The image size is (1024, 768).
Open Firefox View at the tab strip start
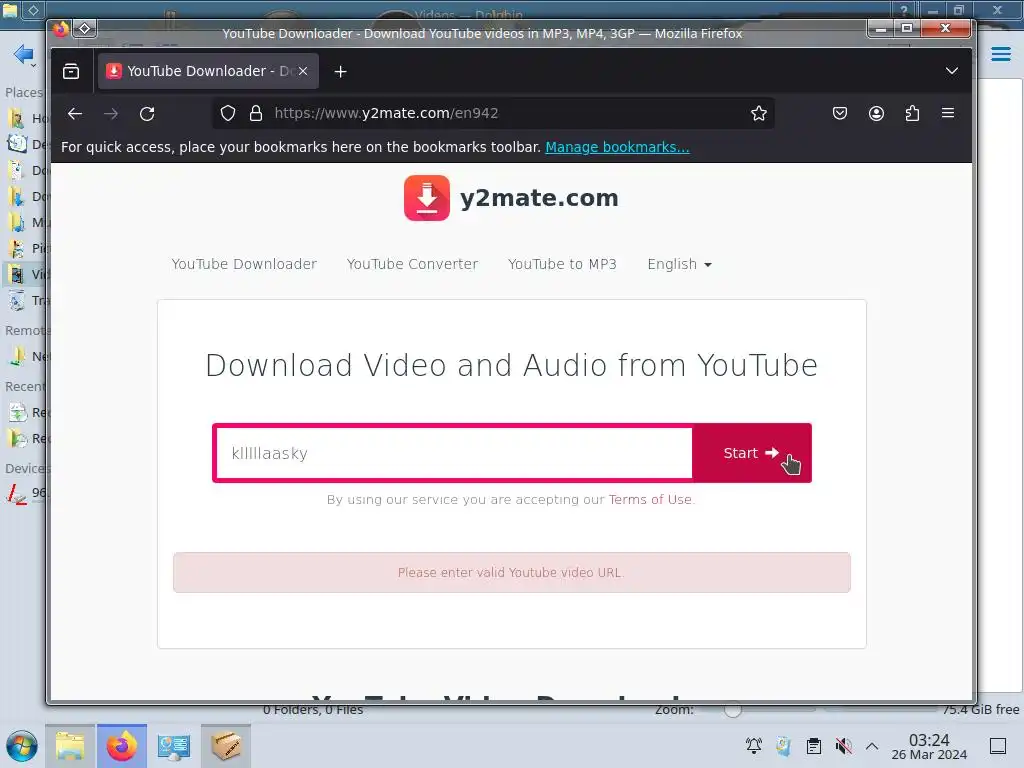pos(71,71)
